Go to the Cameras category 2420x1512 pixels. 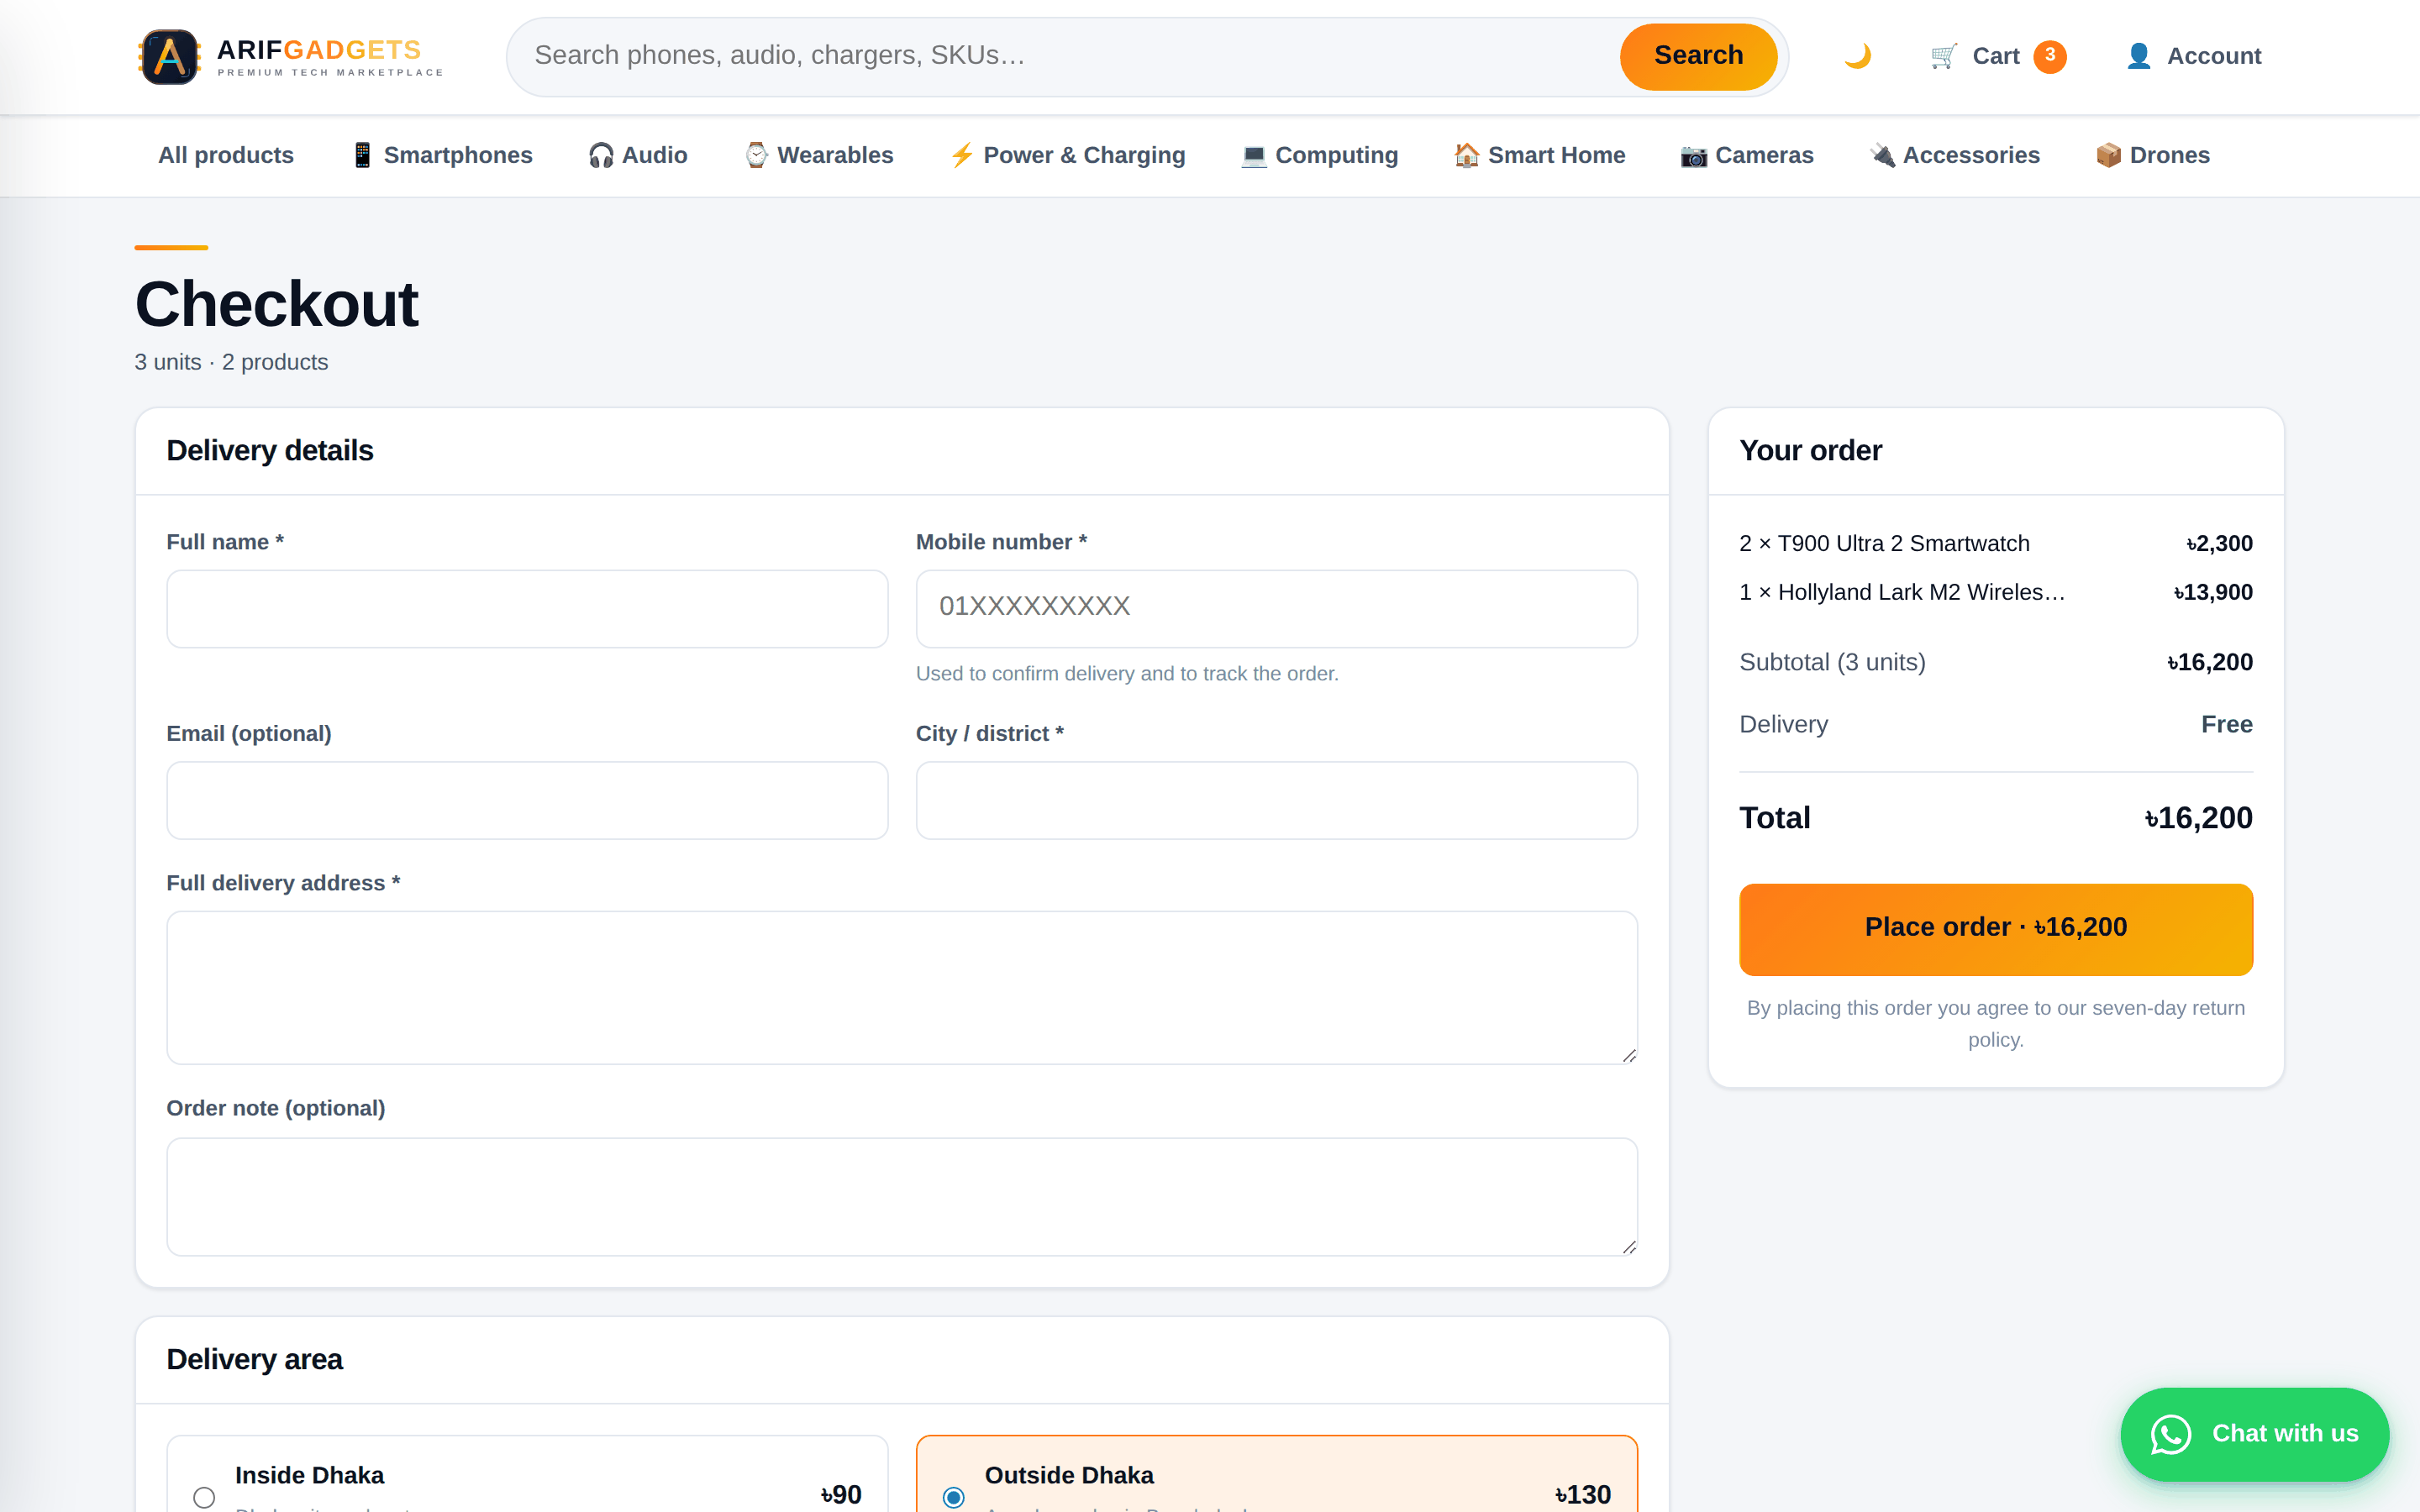(1747, 155)
